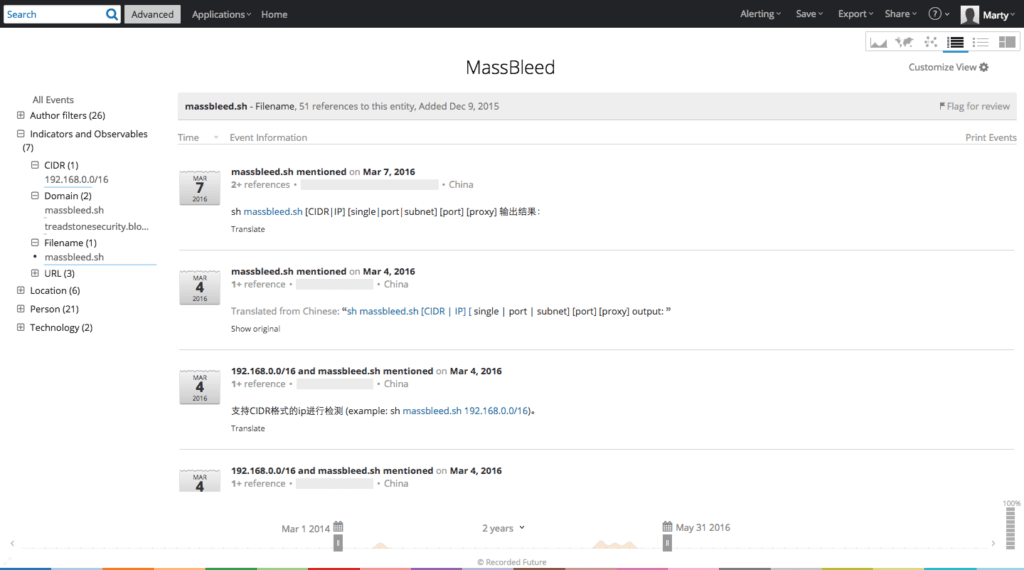Viewport: 1024px width, 570px height.
Task: Click the Advanced search button
Action: [152, 14]
